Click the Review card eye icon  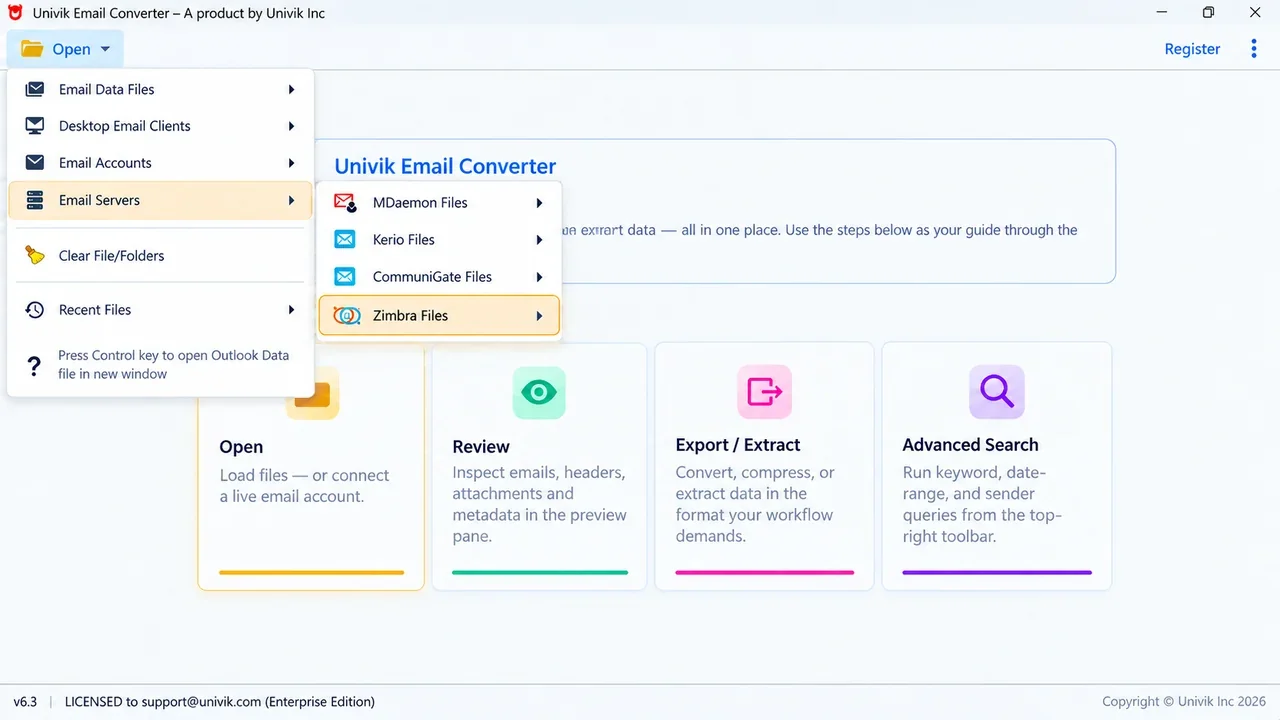[x=539, y=392]
